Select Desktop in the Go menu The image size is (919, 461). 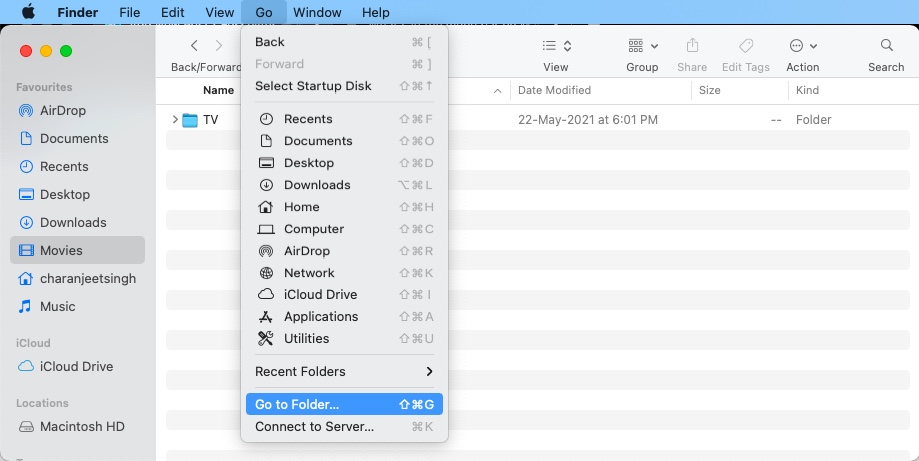pyautogui.click(x=344, y=163)
